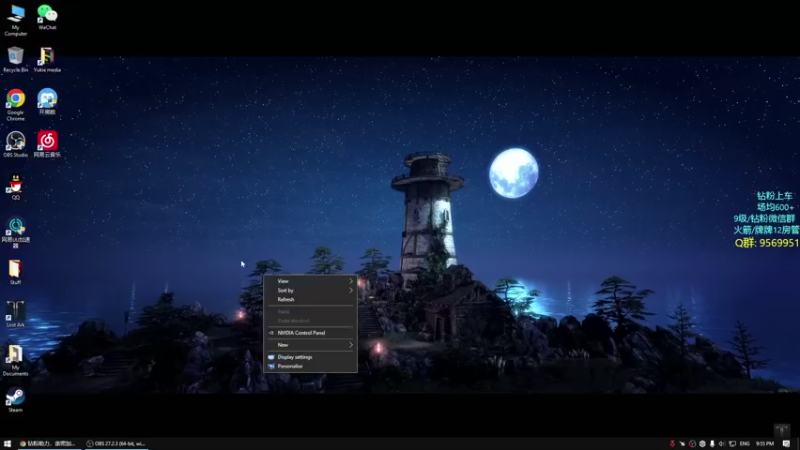
Task: Select the My Computer desktop icon
Action: click(x=16, y=20)
